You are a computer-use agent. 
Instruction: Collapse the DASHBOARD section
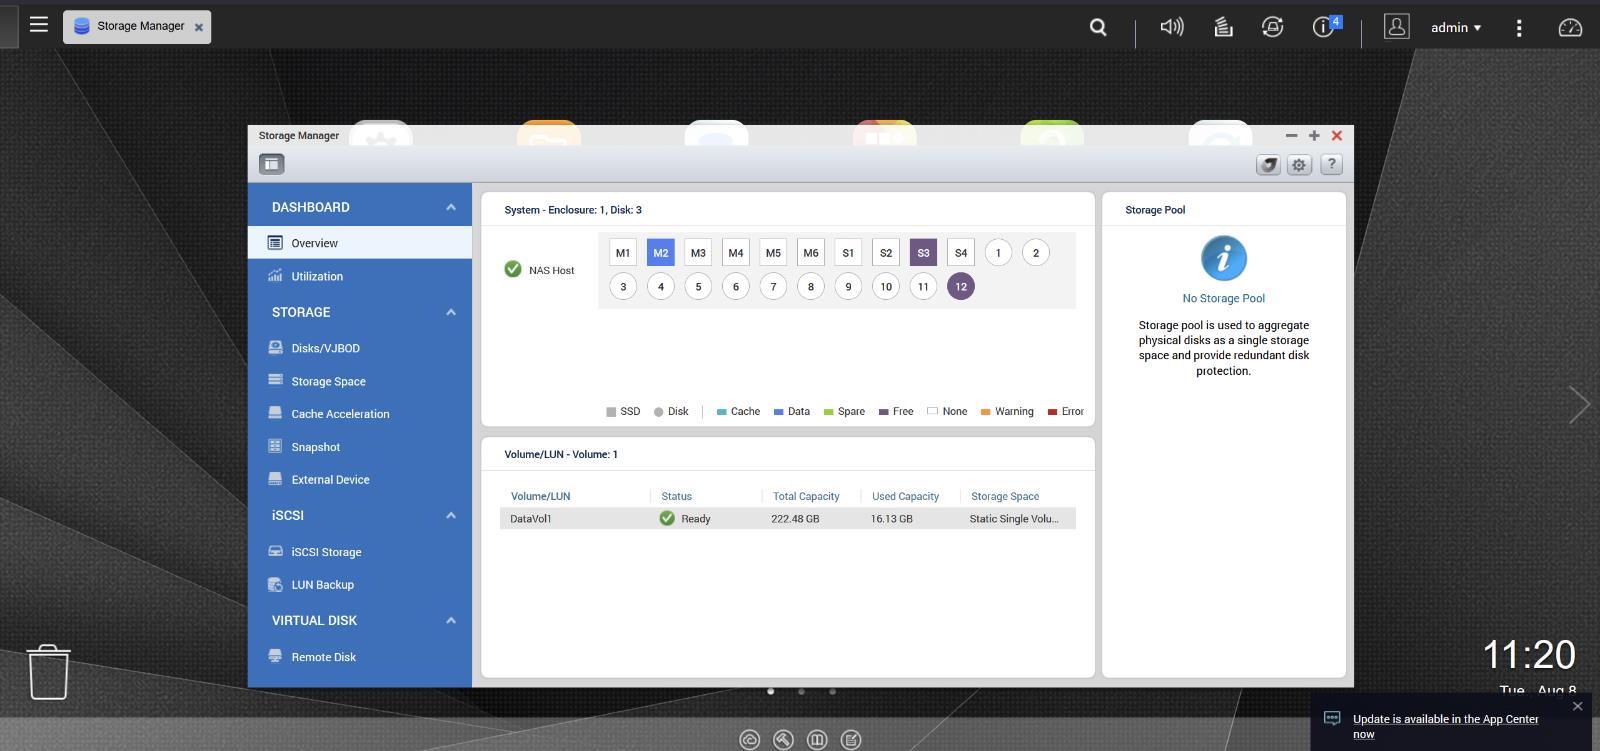pyautogui.click(x=451, y=207)
